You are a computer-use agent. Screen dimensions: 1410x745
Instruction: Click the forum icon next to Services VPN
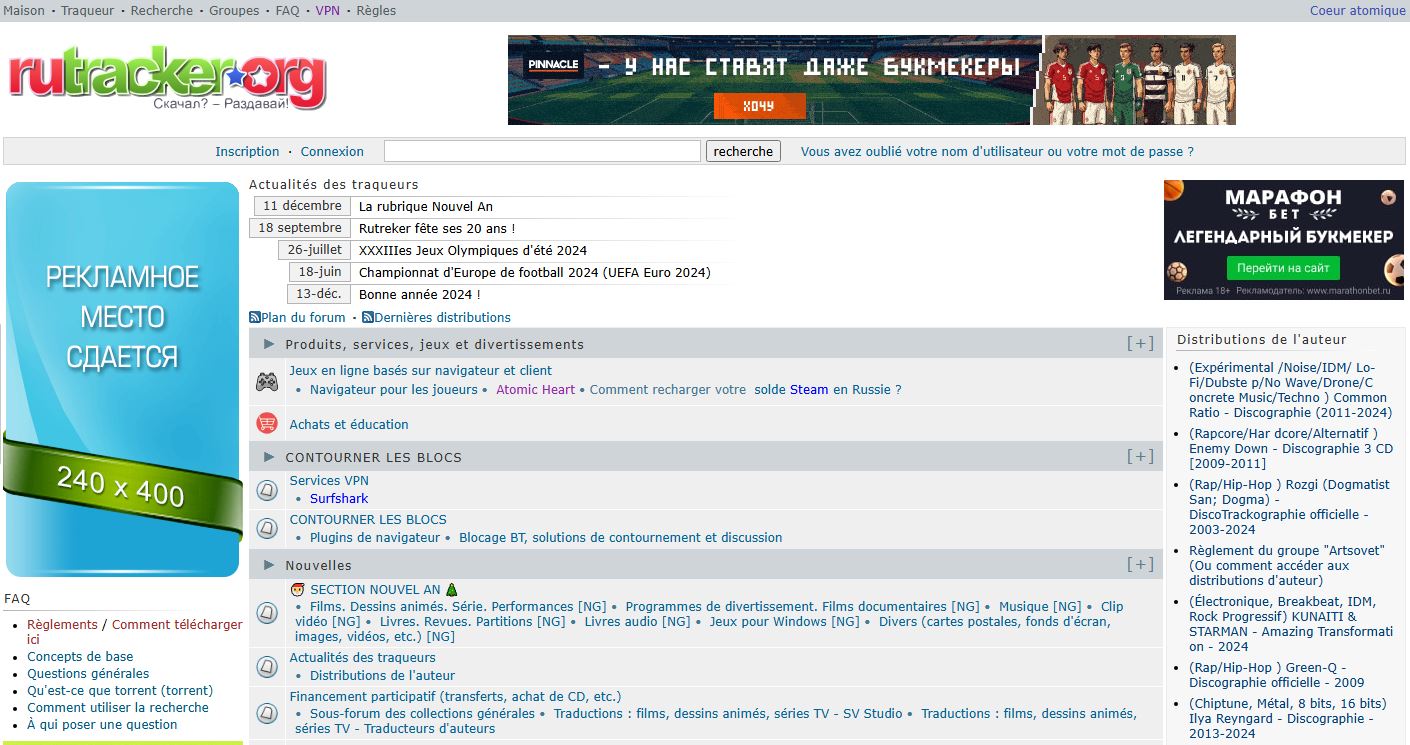coord(267,490)
